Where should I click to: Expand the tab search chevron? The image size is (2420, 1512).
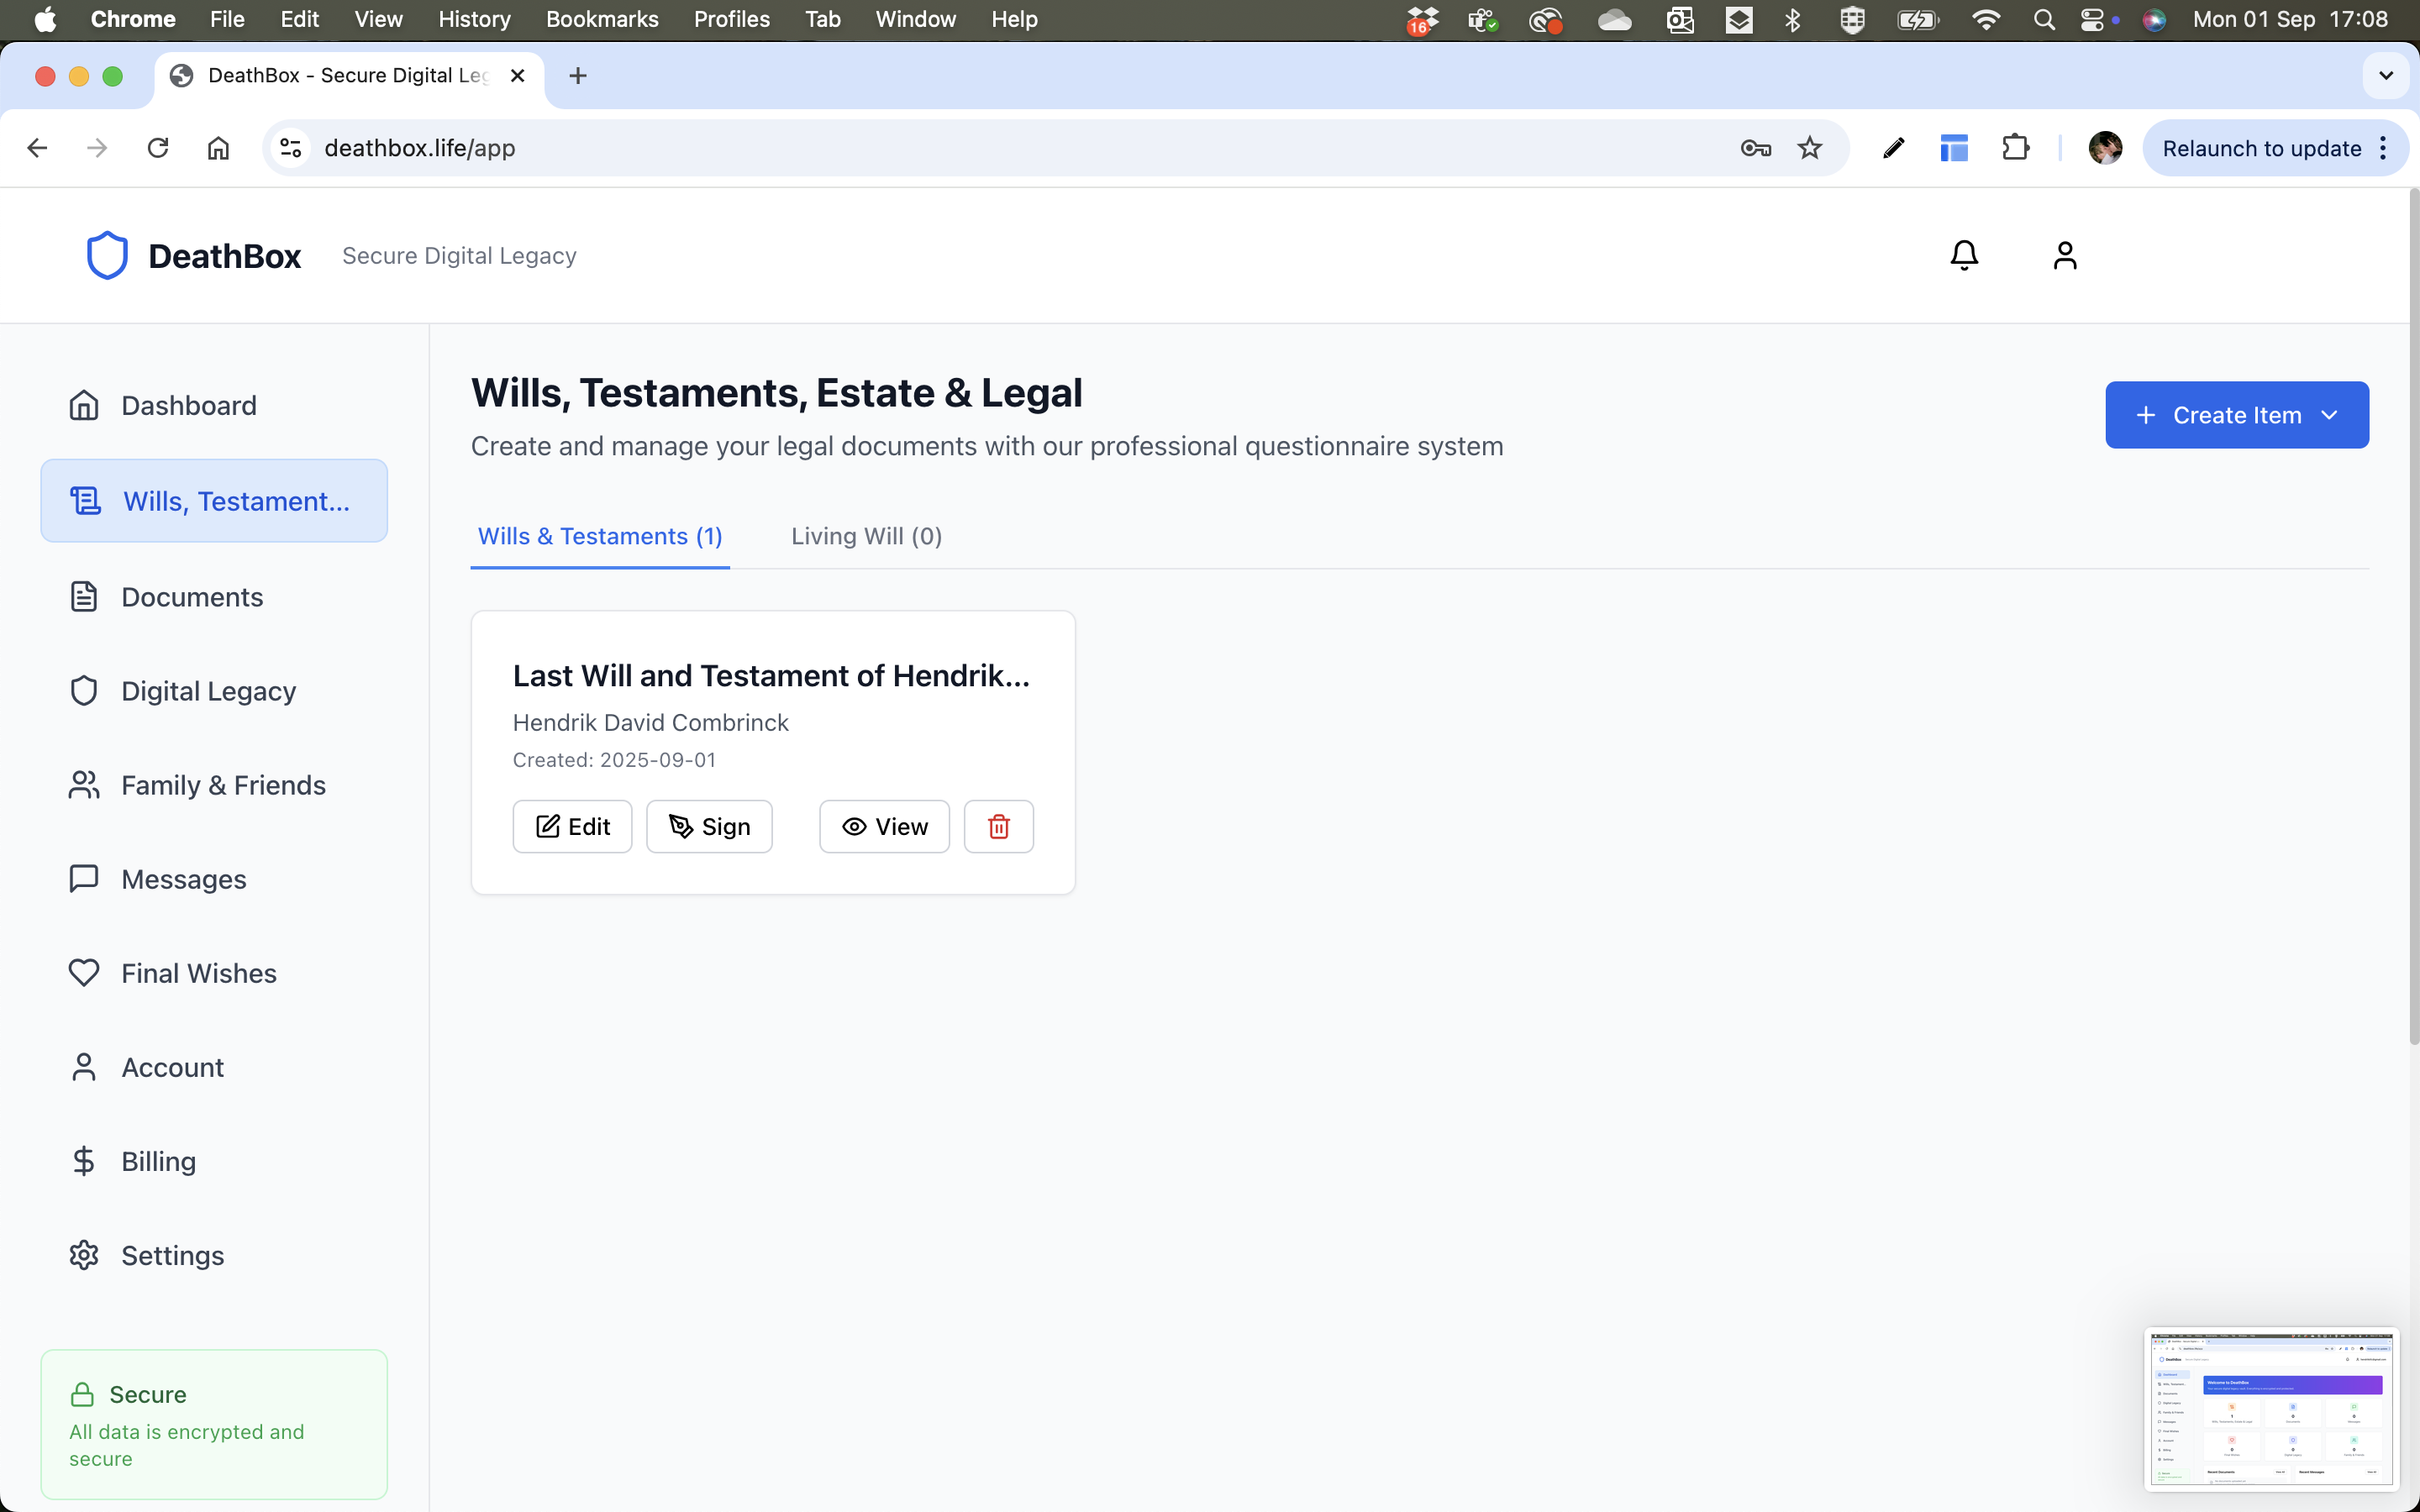[x=2386, y=76]
